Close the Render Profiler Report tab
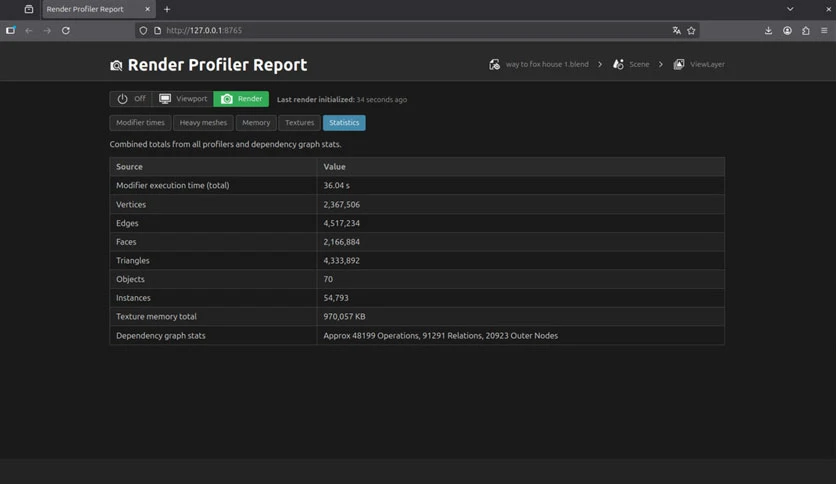836x484 pixels. pyautogui.click(x=148, y=9)
